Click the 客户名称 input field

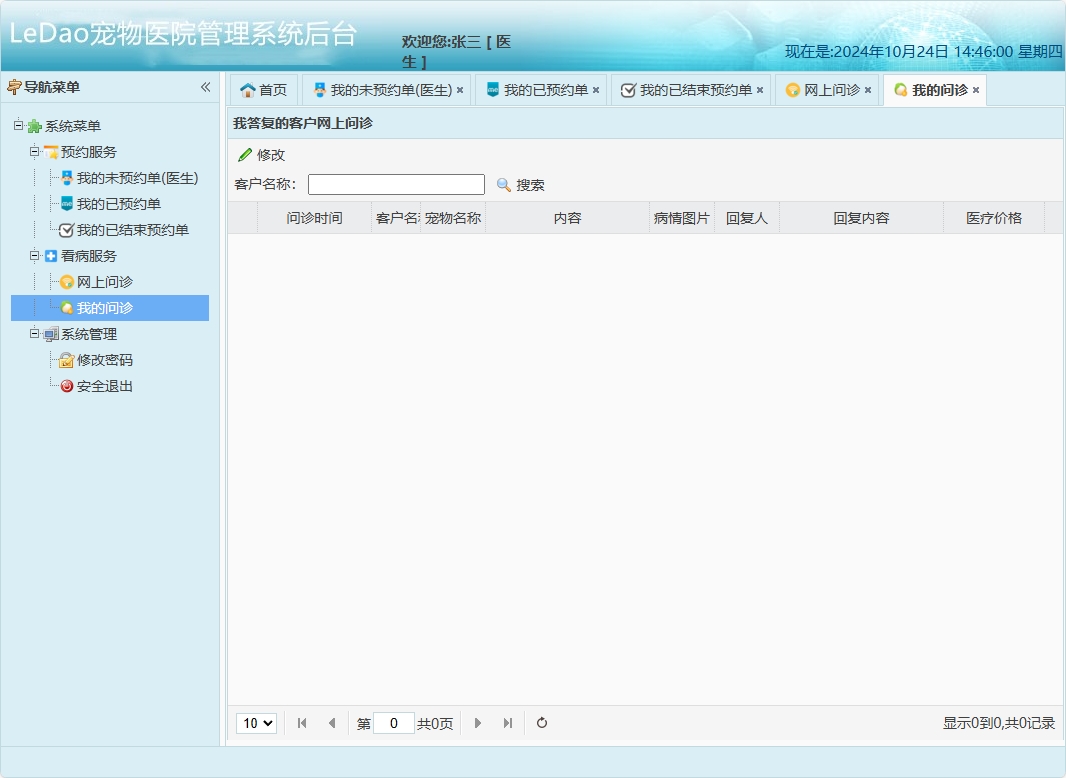(396, 184)
